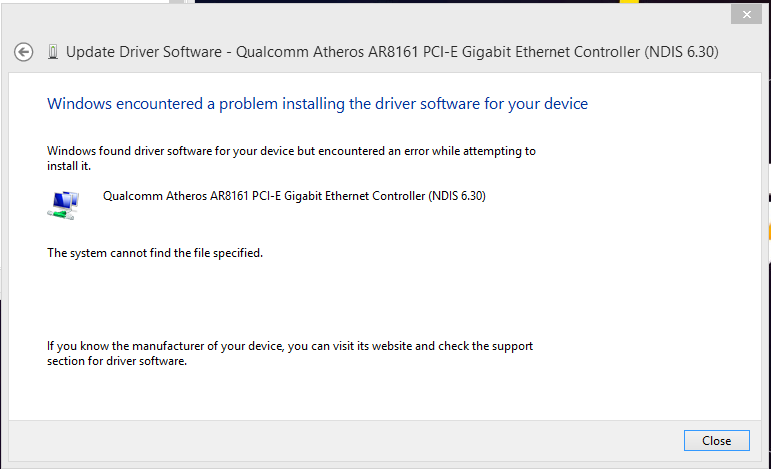Click the "section for driver software." line
This screenshot has height=469, width=771.
pos(117,361)
